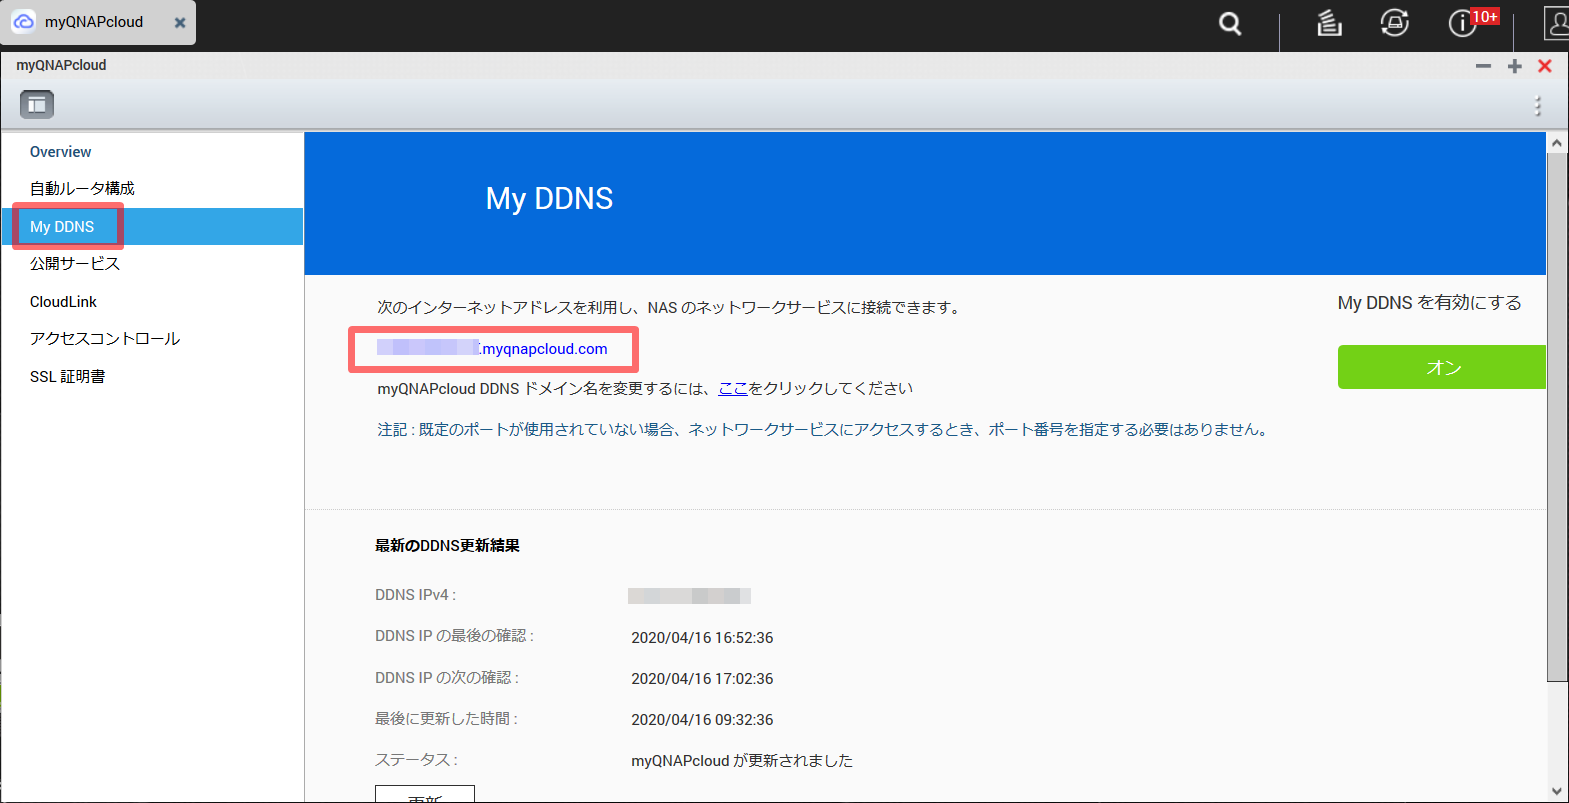The height and width of the screenshot is (803, 1569).
Task: Open external devices sync icon
Action: coord(1395,23)
